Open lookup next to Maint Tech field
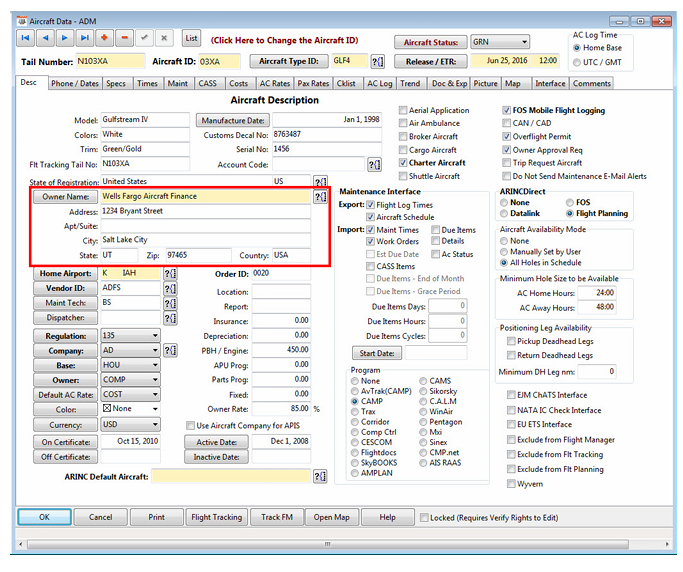Viewport: 683px width, 572px height. [170, 303]
